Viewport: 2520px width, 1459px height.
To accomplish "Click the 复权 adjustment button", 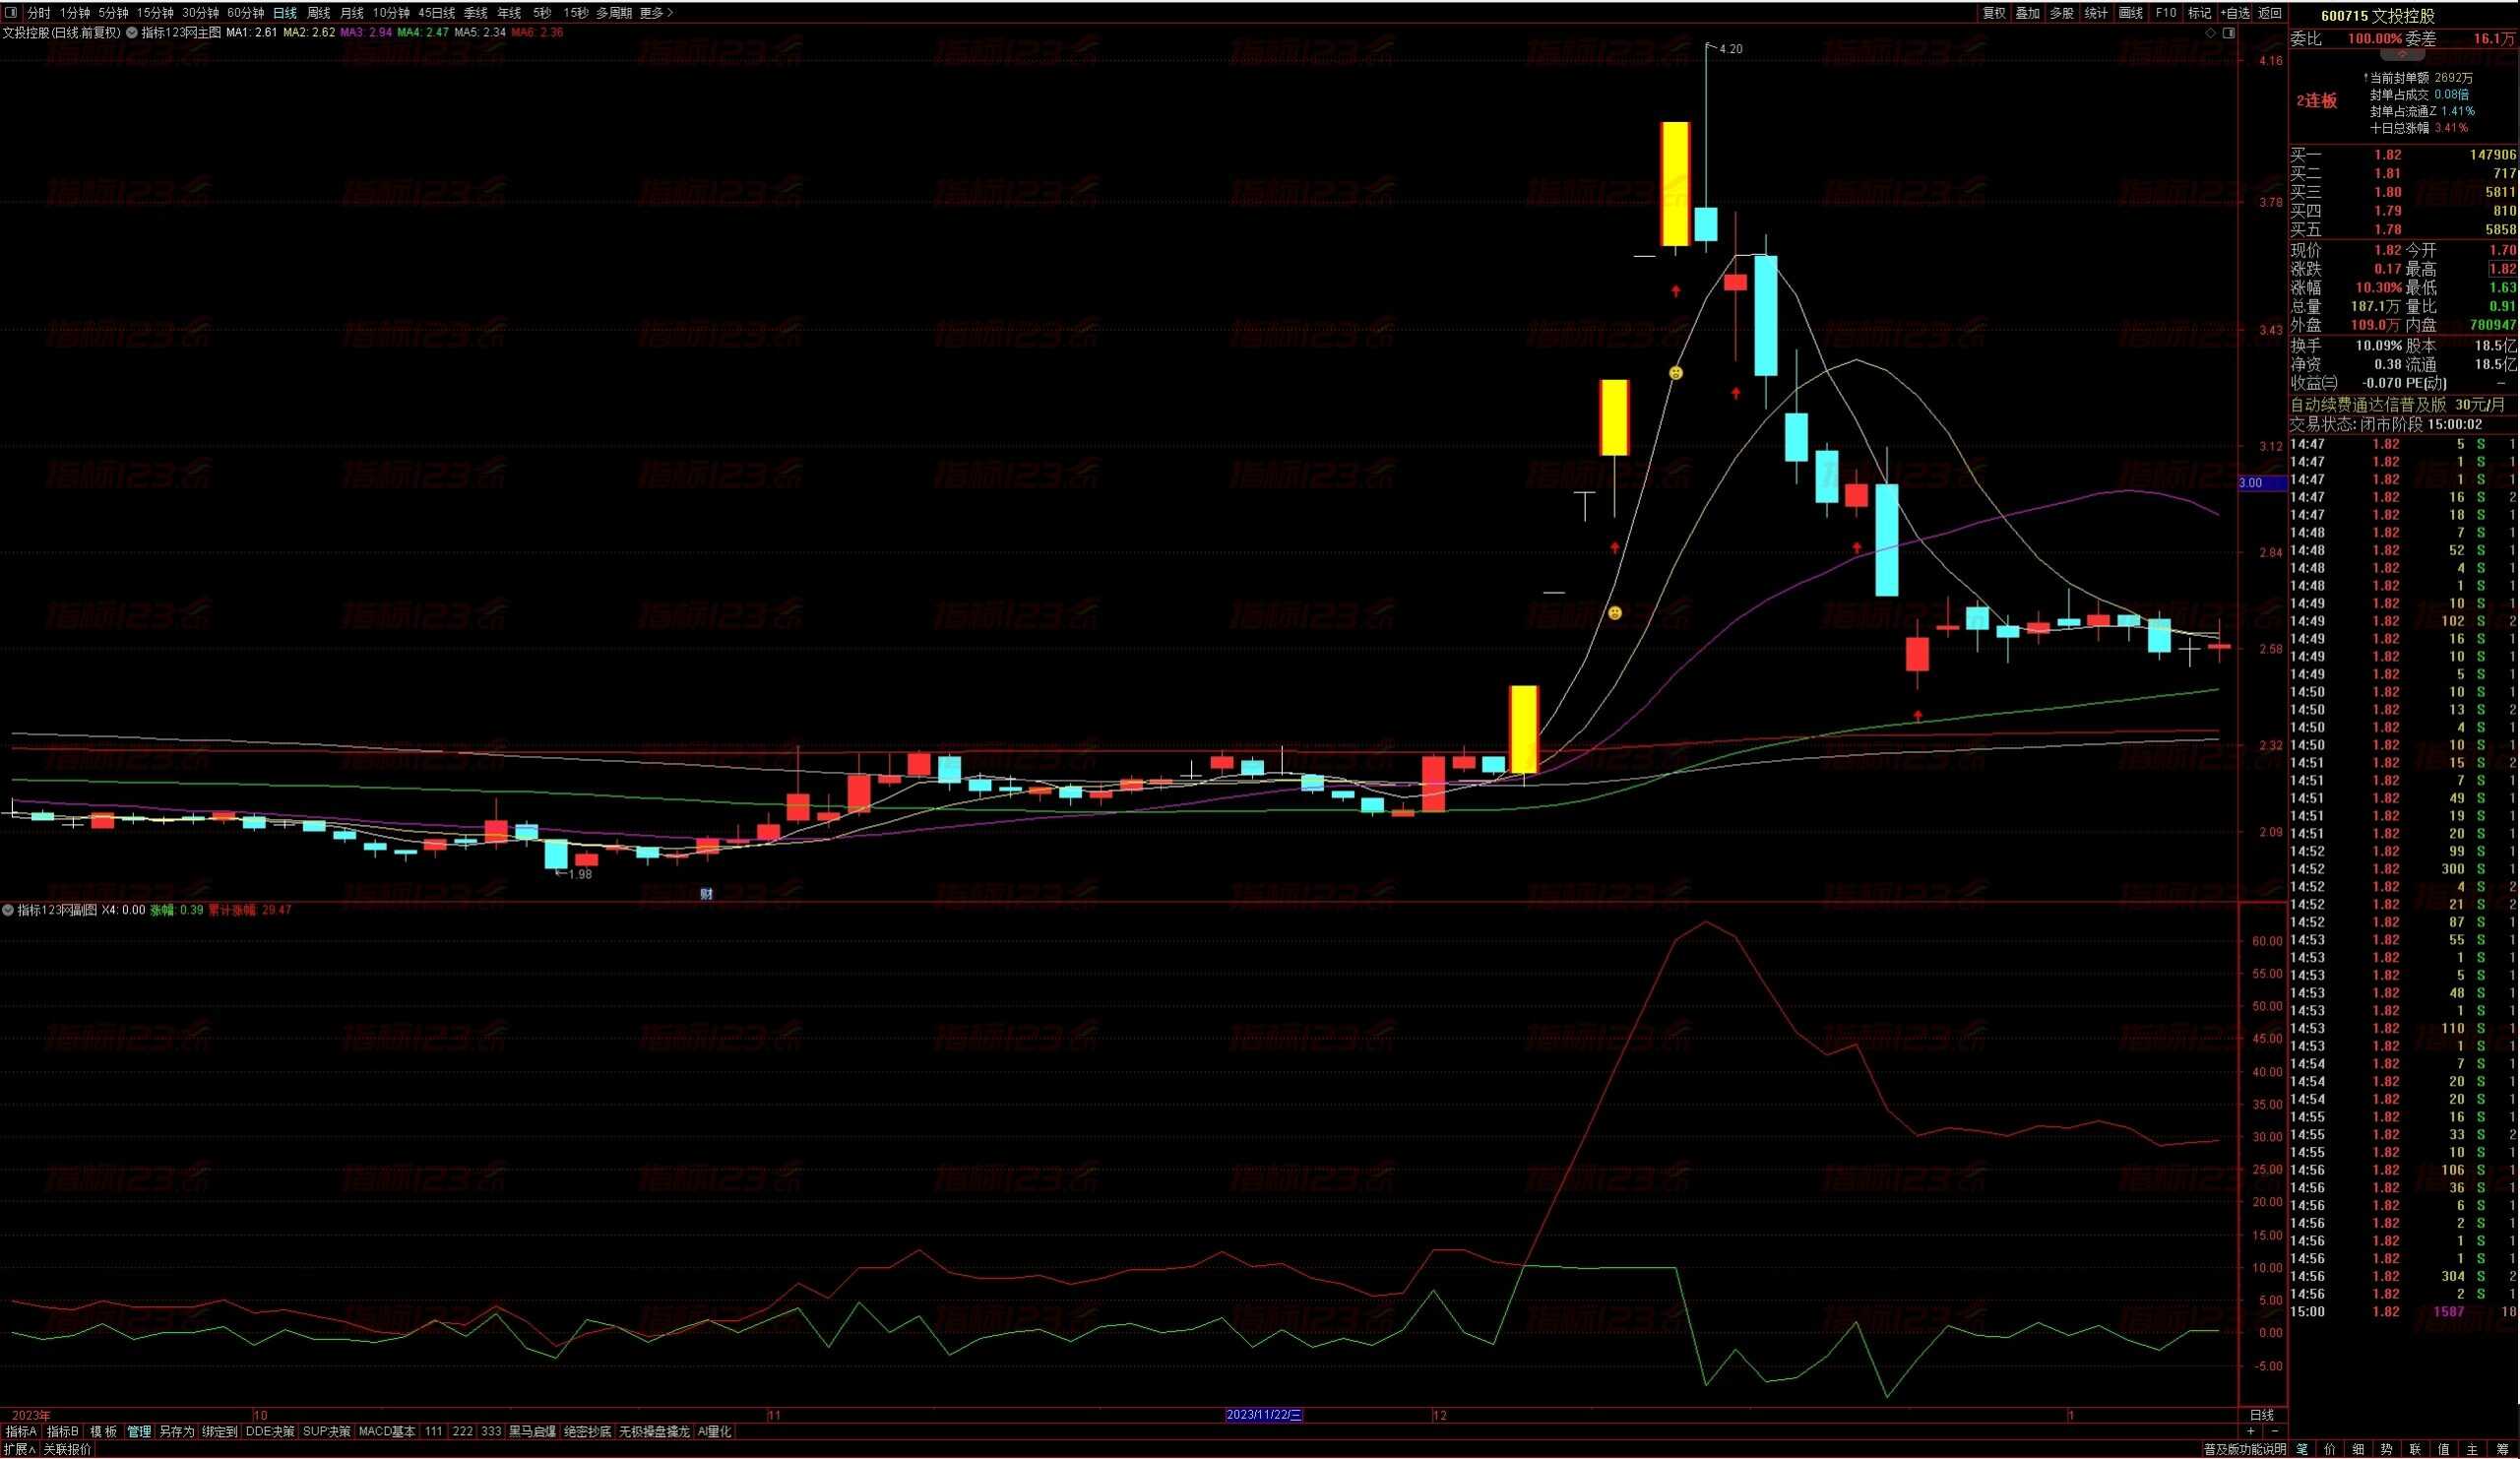I will point(1994,13).
